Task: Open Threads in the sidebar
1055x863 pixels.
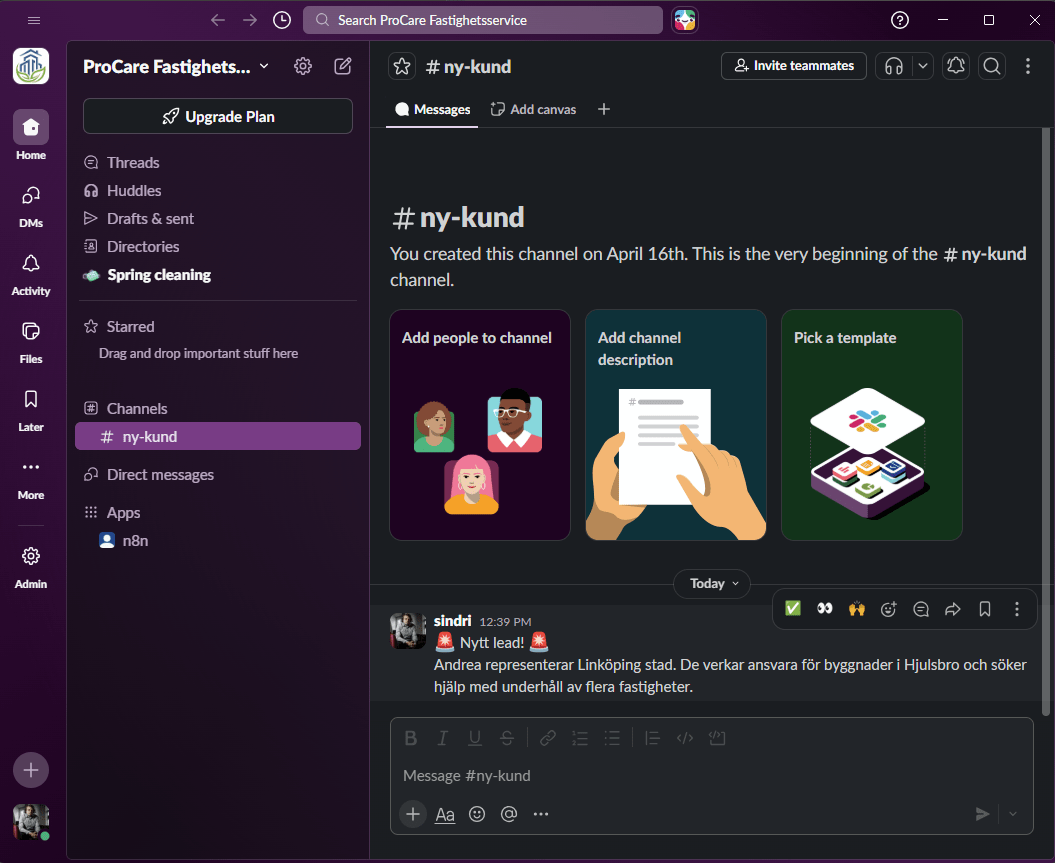Action: [218, 162]
